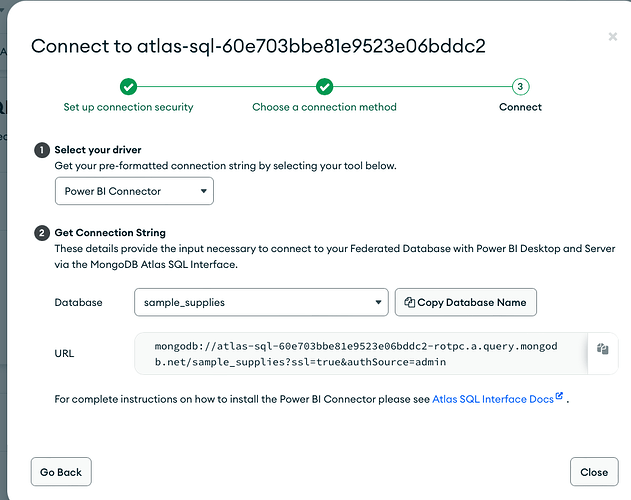This screenshot has width=631, height=500.
Task: Click the Go Back button
Action: [61, 472]
